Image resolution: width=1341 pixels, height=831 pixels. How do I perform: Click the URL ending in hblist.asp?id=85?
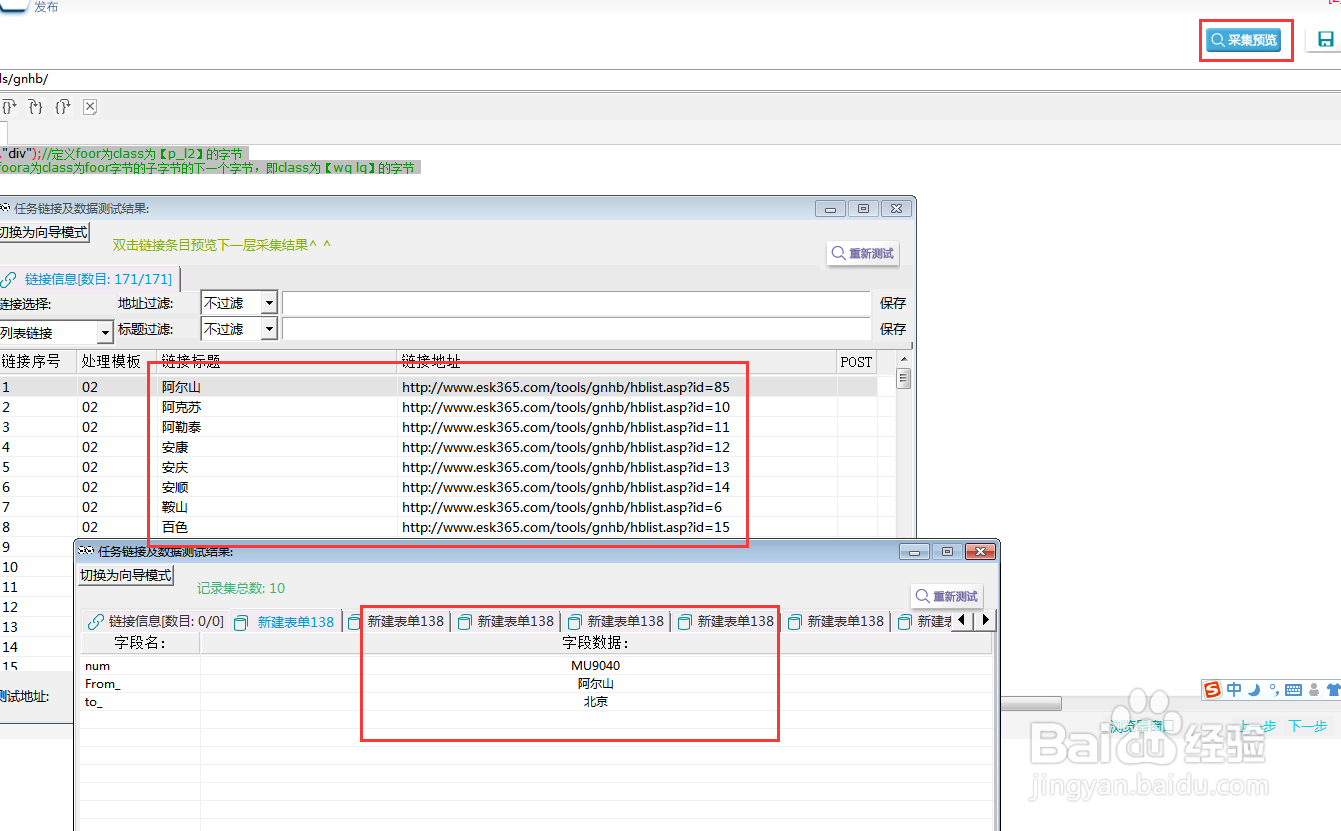point(566,386)
